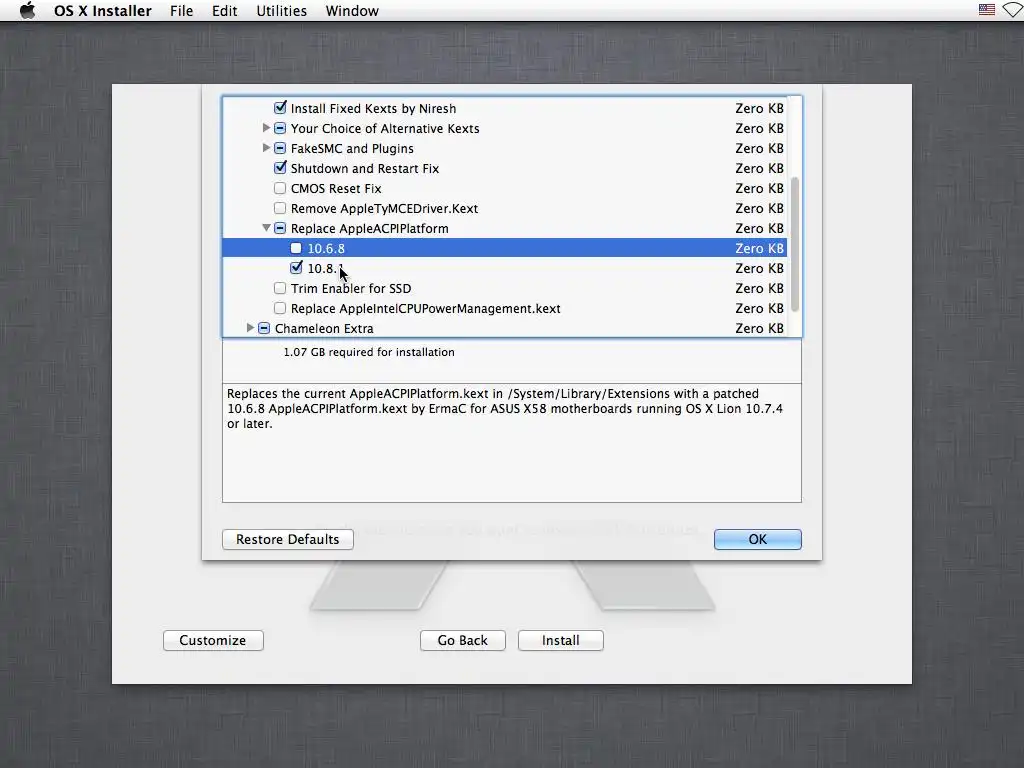Open the OS X Installer menu
1024x768 pixels.
point(103,10)
